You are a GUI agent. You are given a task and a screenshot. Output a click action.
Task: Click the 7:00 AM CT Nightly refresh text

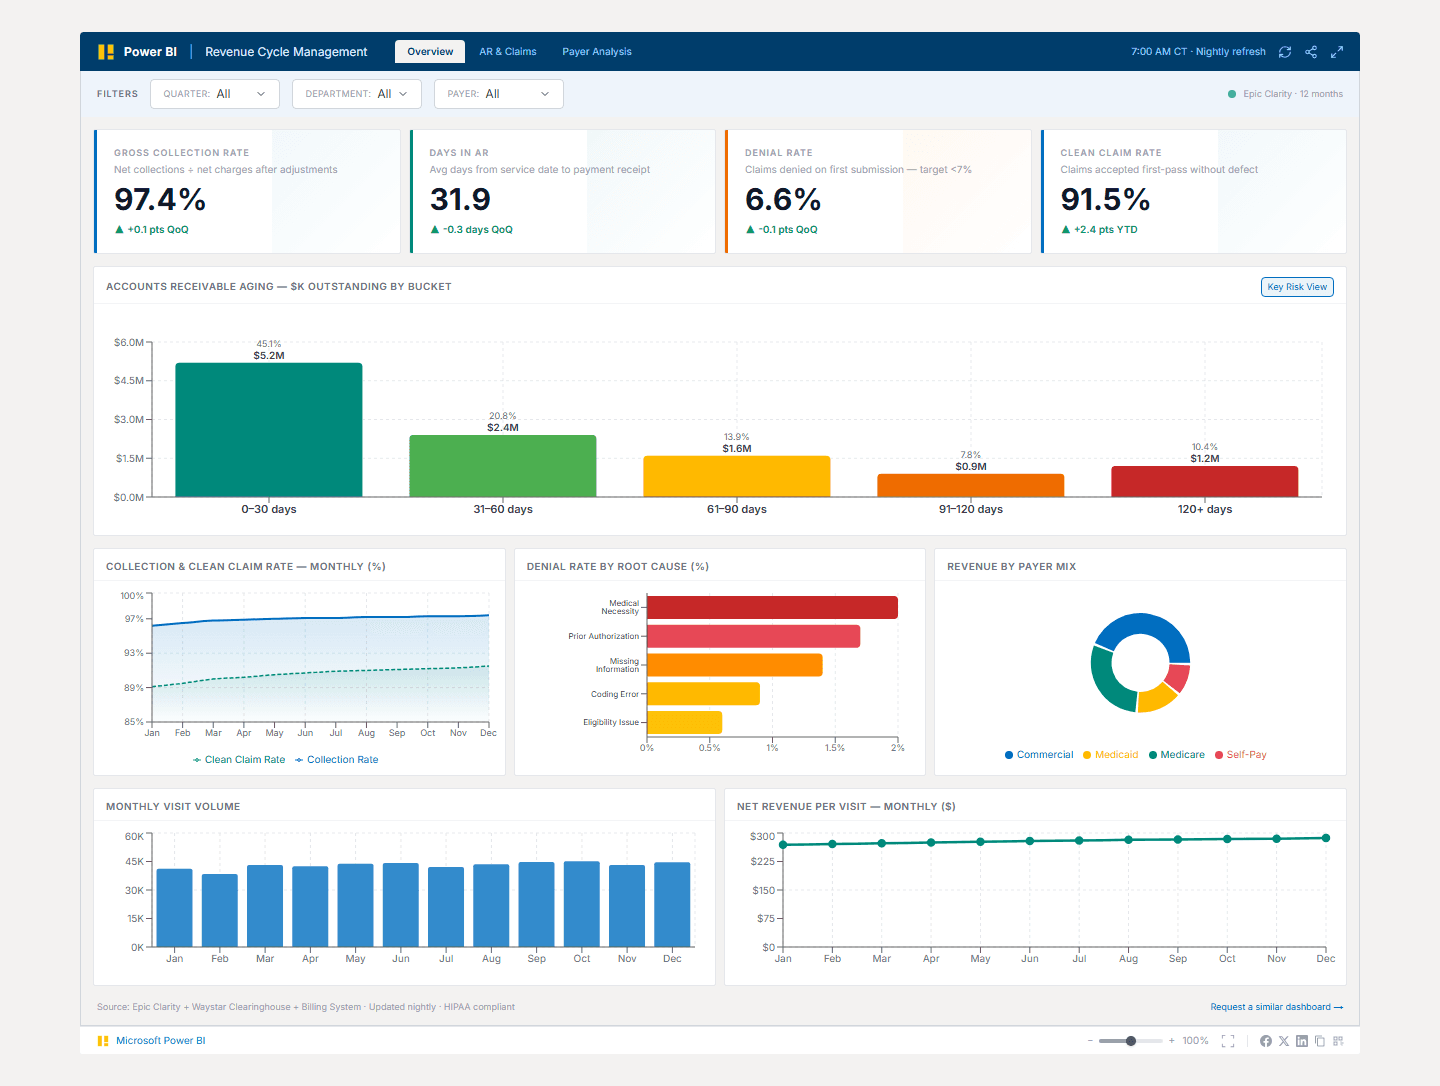[1198, 52]
